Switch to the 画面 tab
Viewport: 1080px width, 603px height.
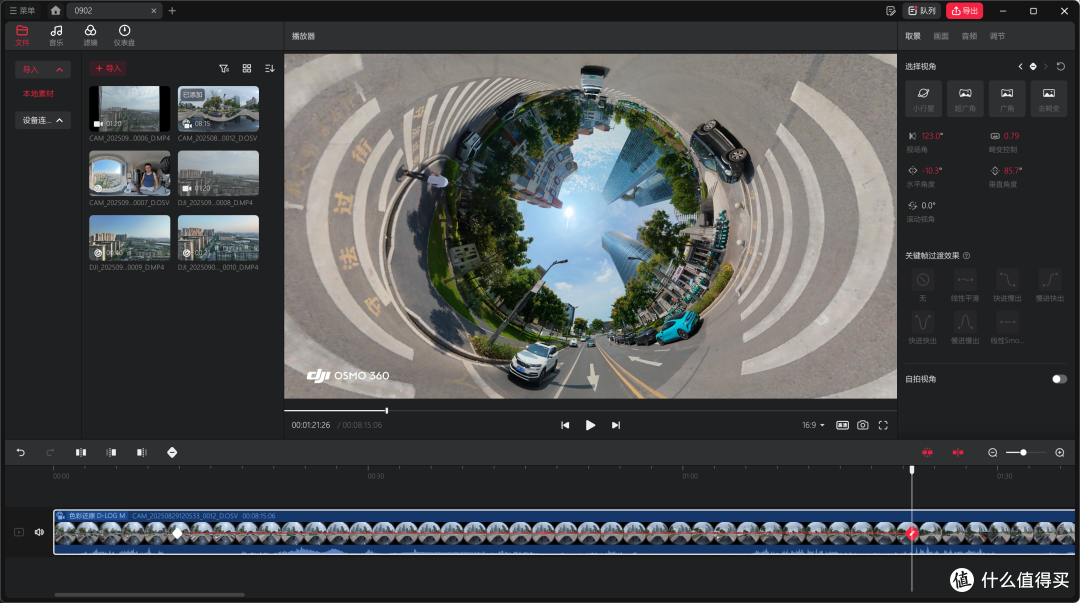tap(941, 36)
